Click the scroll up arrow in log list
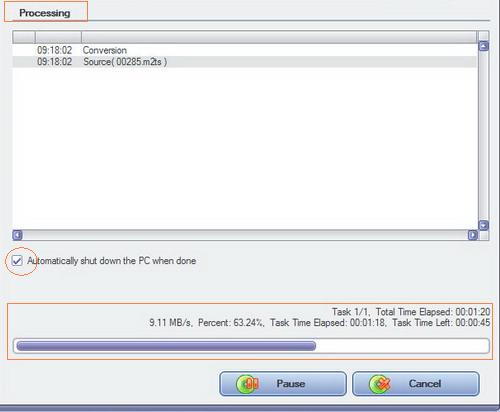500x412 pixels. tap(483, 46)
